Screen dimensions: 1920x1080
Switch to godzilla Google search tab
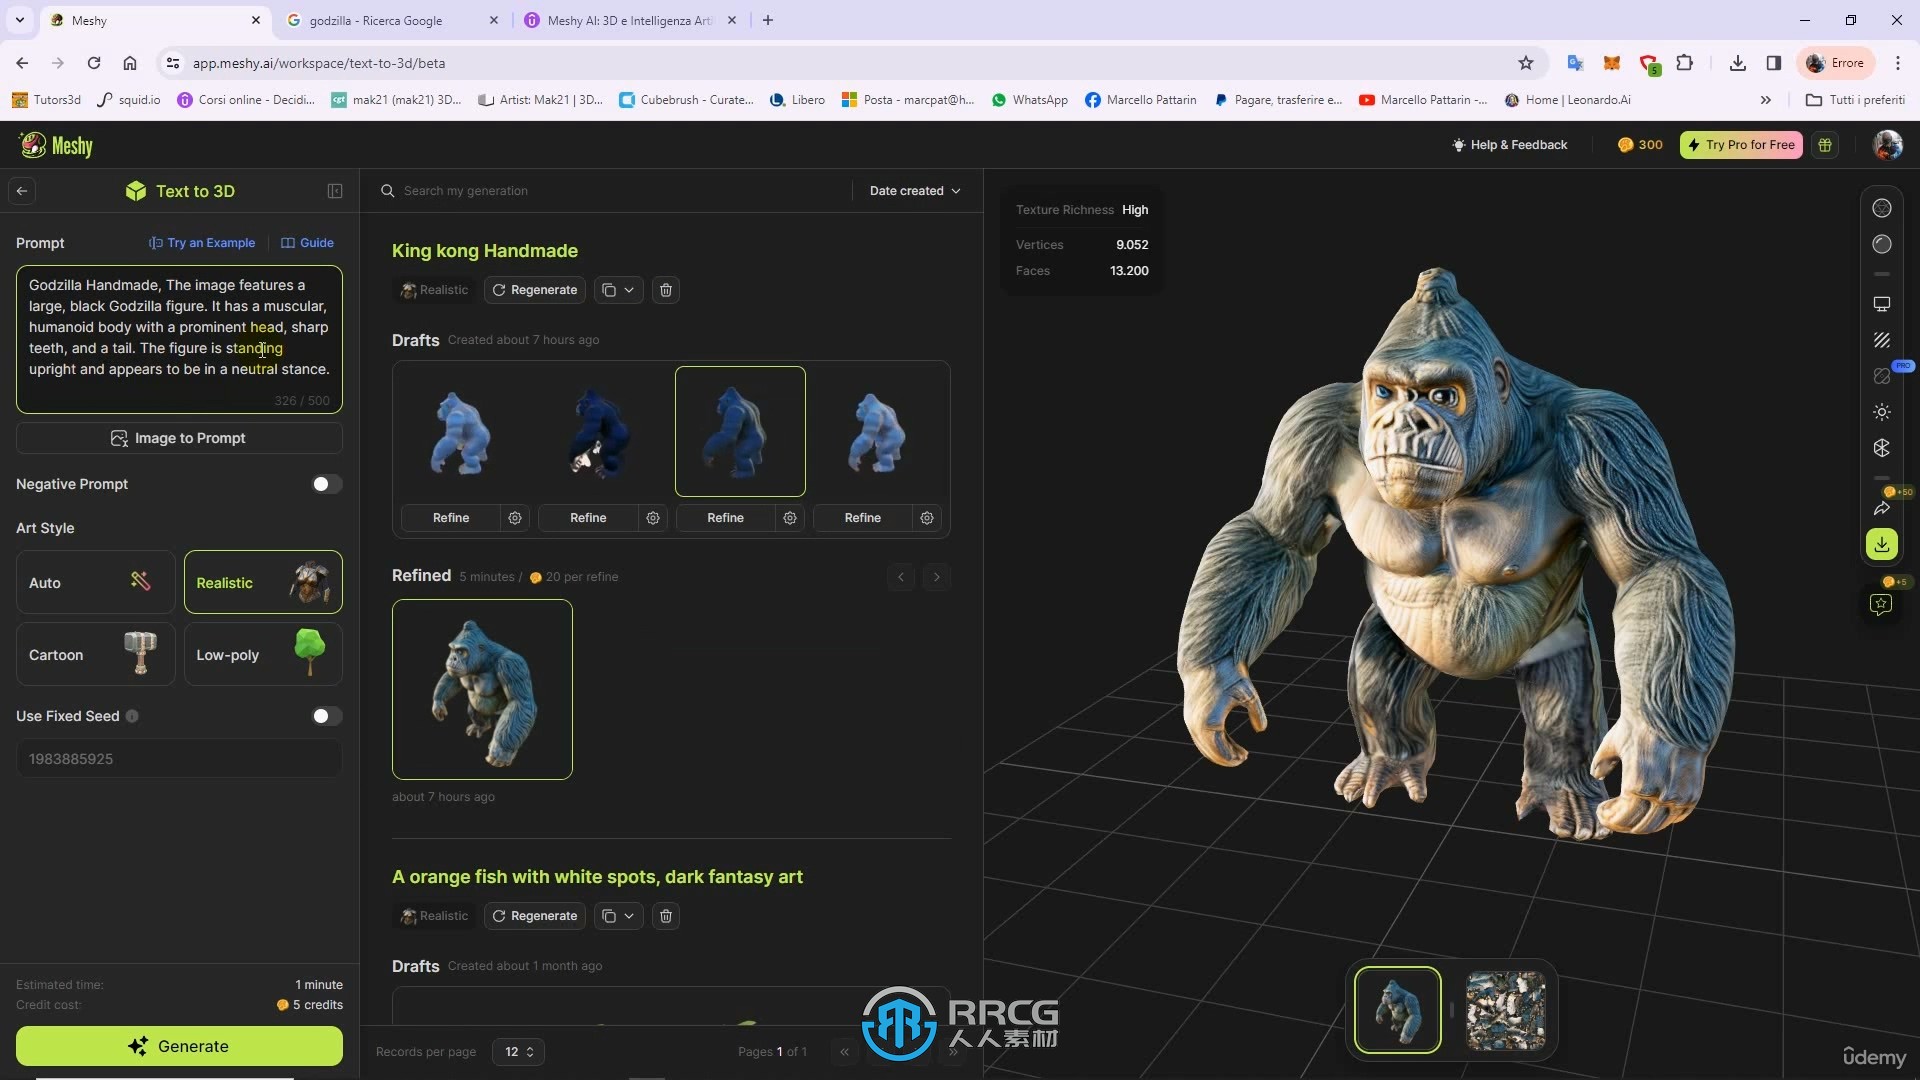point(390,20)
